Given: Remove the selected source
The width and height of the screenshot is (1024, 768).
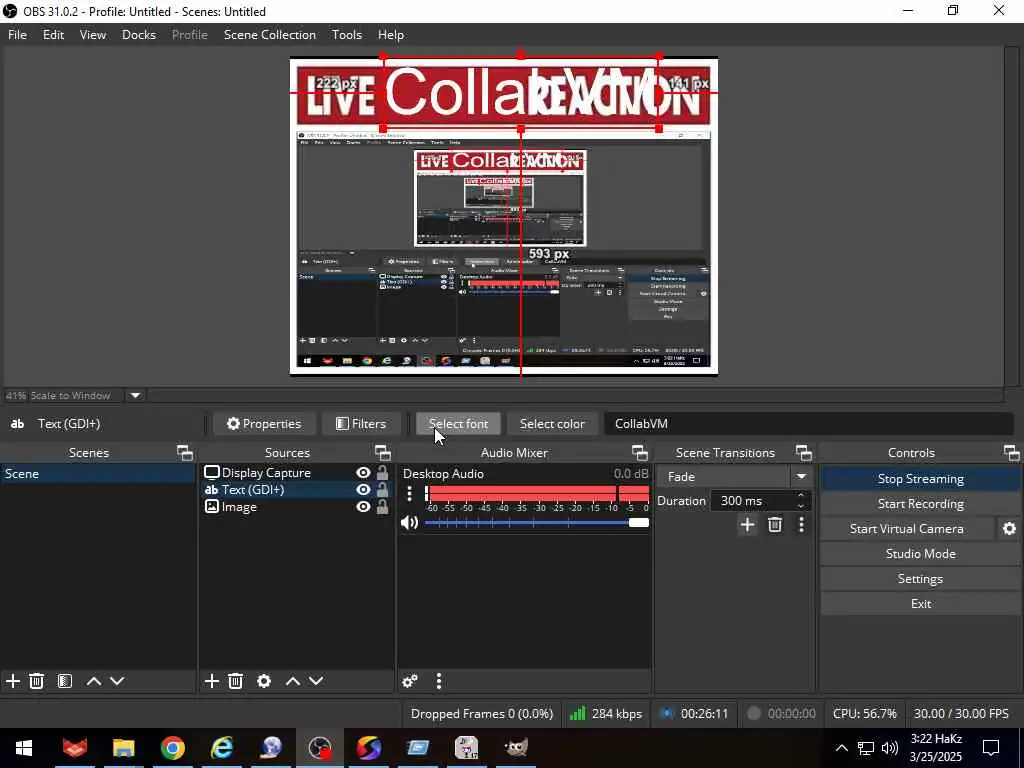Looking at the screenshot, I should [236, 681].
